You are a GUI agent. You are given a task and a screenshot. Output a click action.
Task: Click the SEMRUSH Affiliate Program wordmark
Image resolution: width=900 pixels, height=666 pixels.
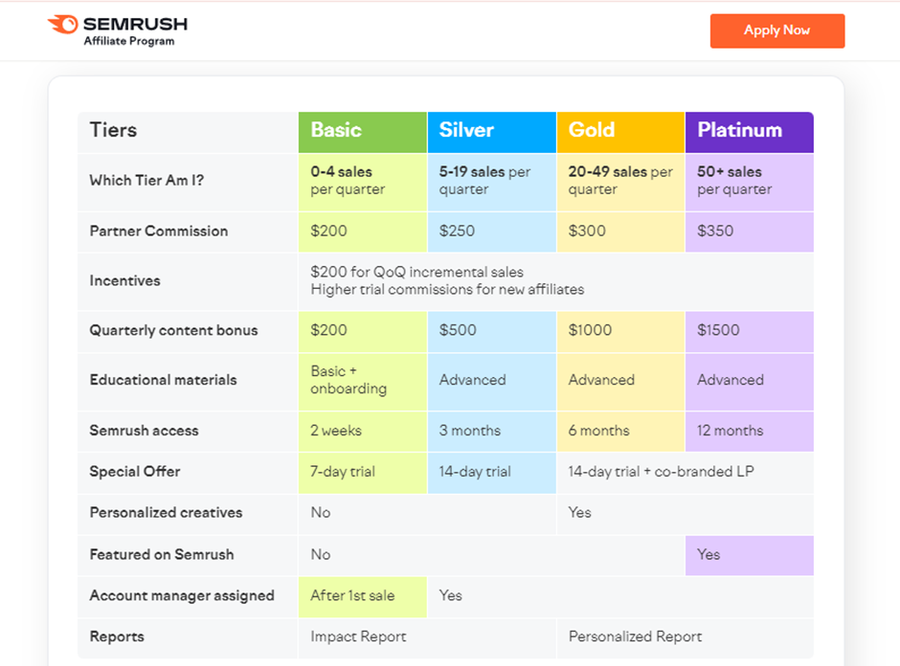pos(135,32)
